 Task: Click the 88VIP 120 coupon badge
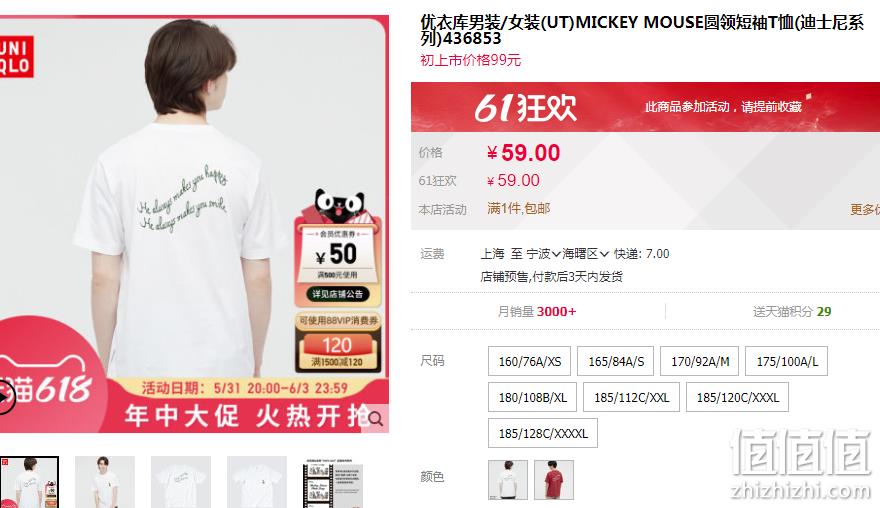(338, 343)
